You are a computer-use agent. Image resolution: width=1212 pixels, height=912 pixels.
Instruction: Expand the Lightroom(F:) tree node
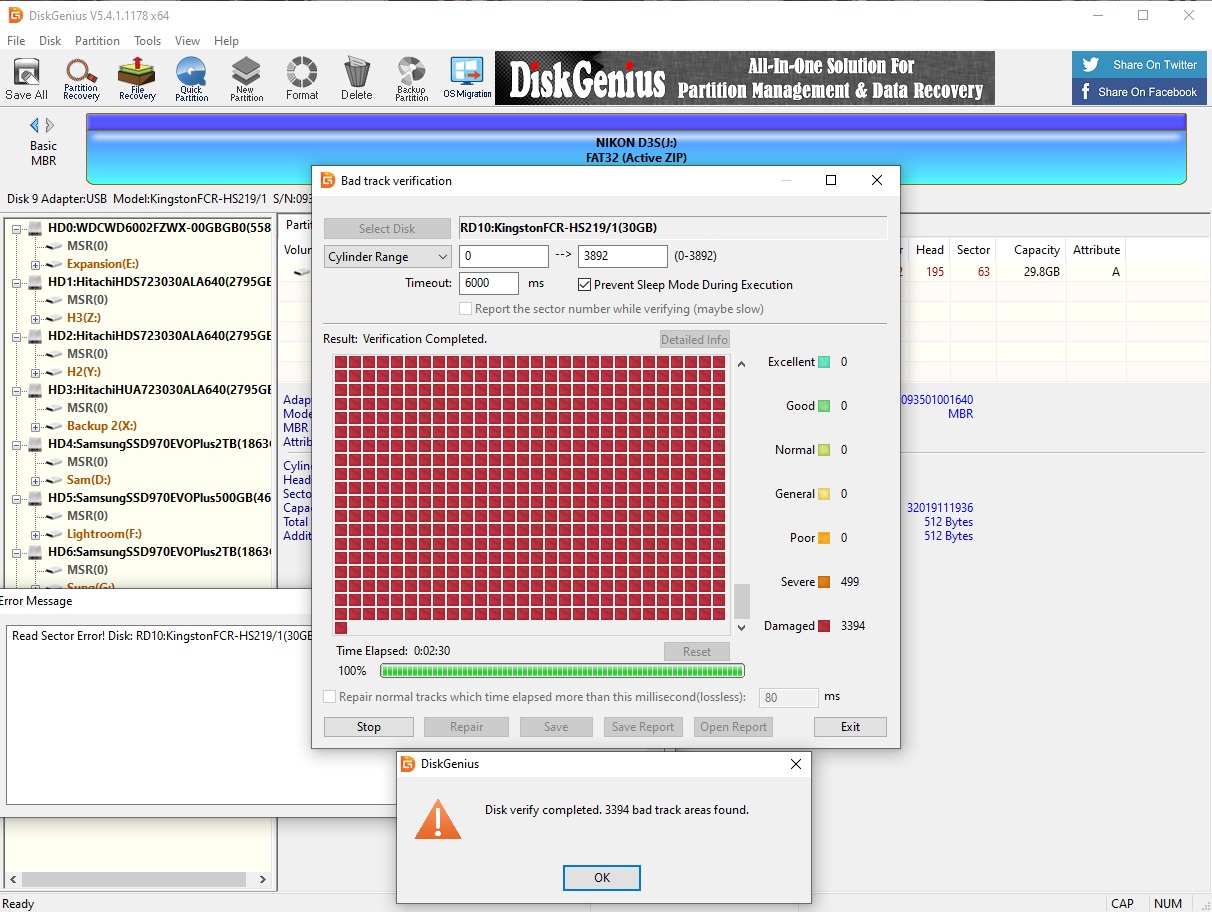(x=35, y=534)
